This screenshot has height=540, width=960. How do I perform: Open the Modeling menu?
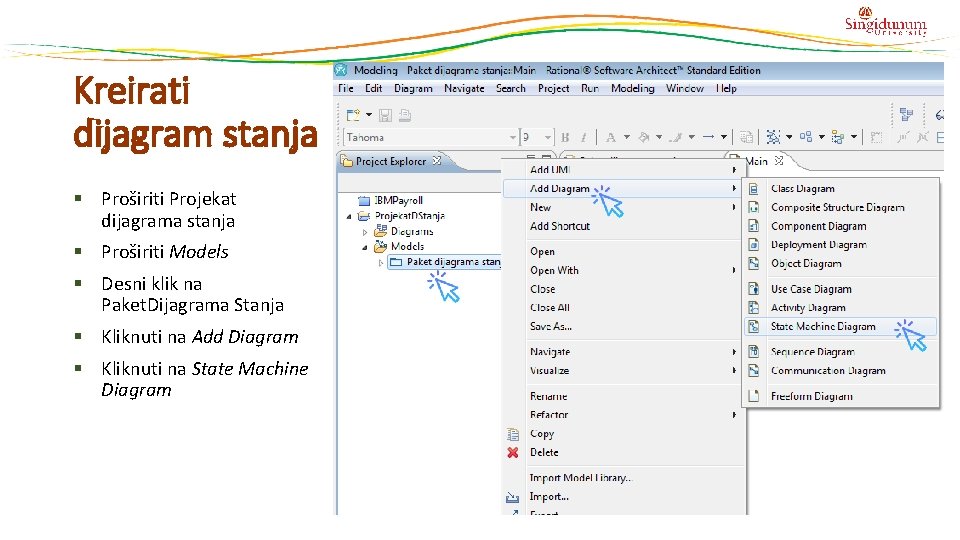point(632,88)
